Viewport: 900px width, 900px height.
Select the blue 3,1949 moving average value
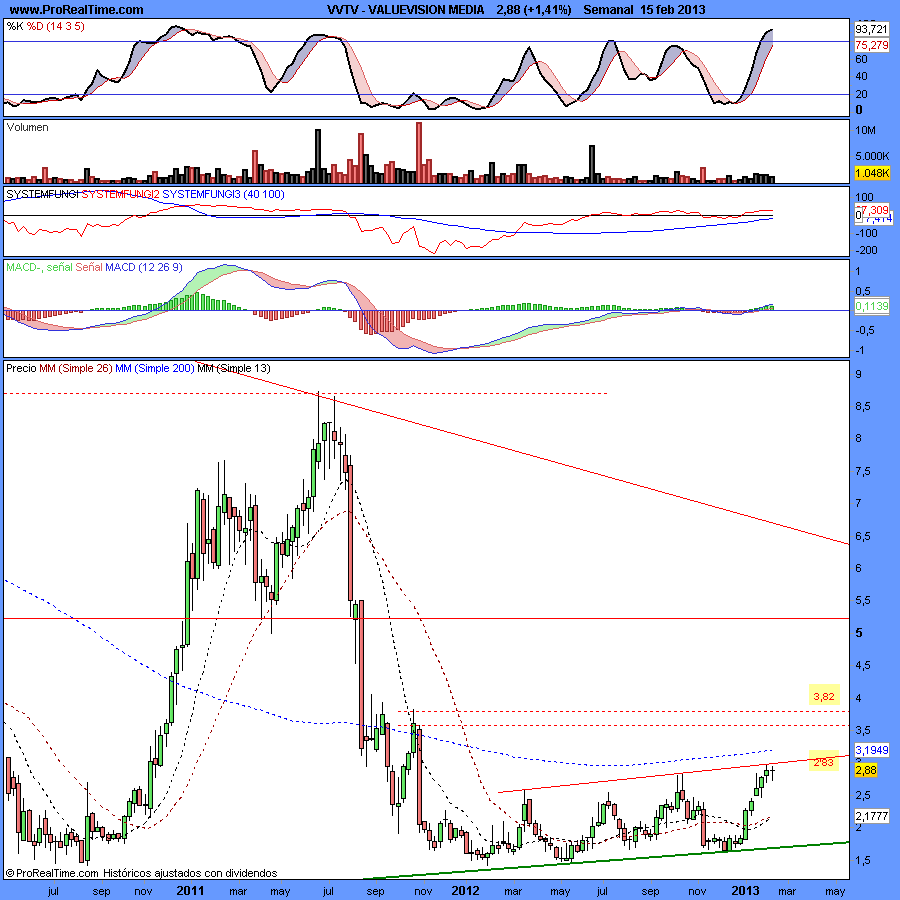tap(872, 750)
